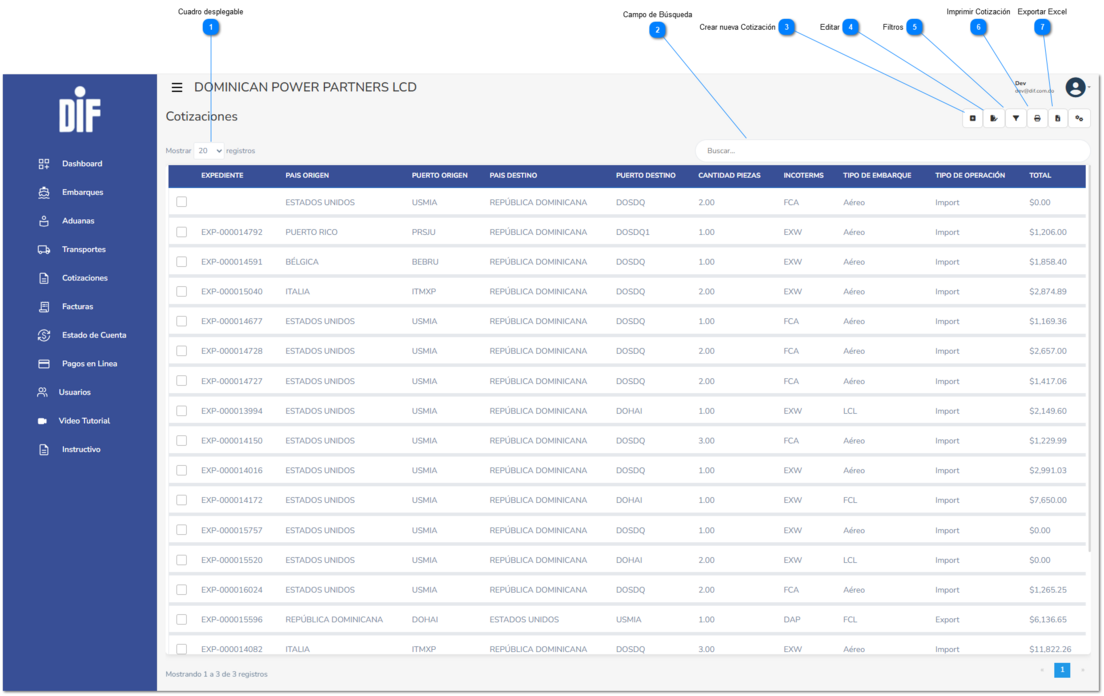1104x696 pixels.
Task: Click page 1 pagination button
Action: click(1062, 670)
